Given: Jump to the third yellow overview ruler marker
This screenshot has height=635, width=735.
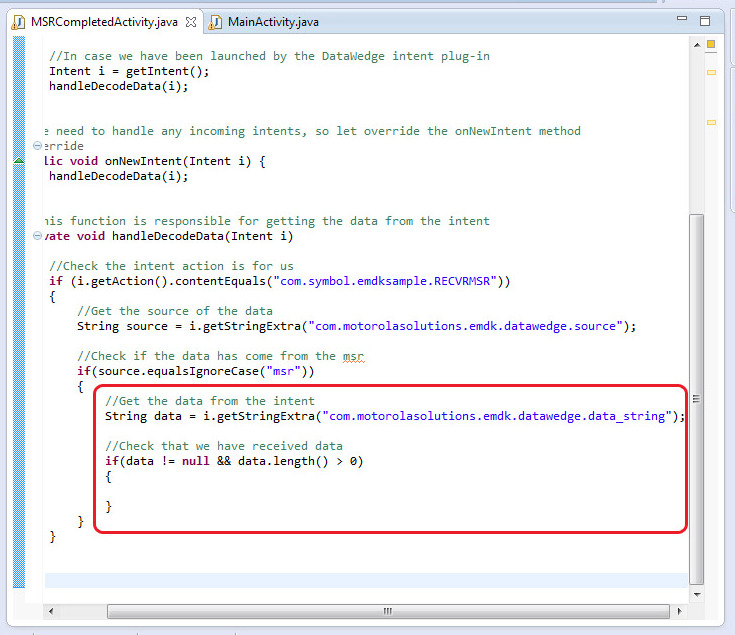Looking at the screenshot, I should (711, 122).
